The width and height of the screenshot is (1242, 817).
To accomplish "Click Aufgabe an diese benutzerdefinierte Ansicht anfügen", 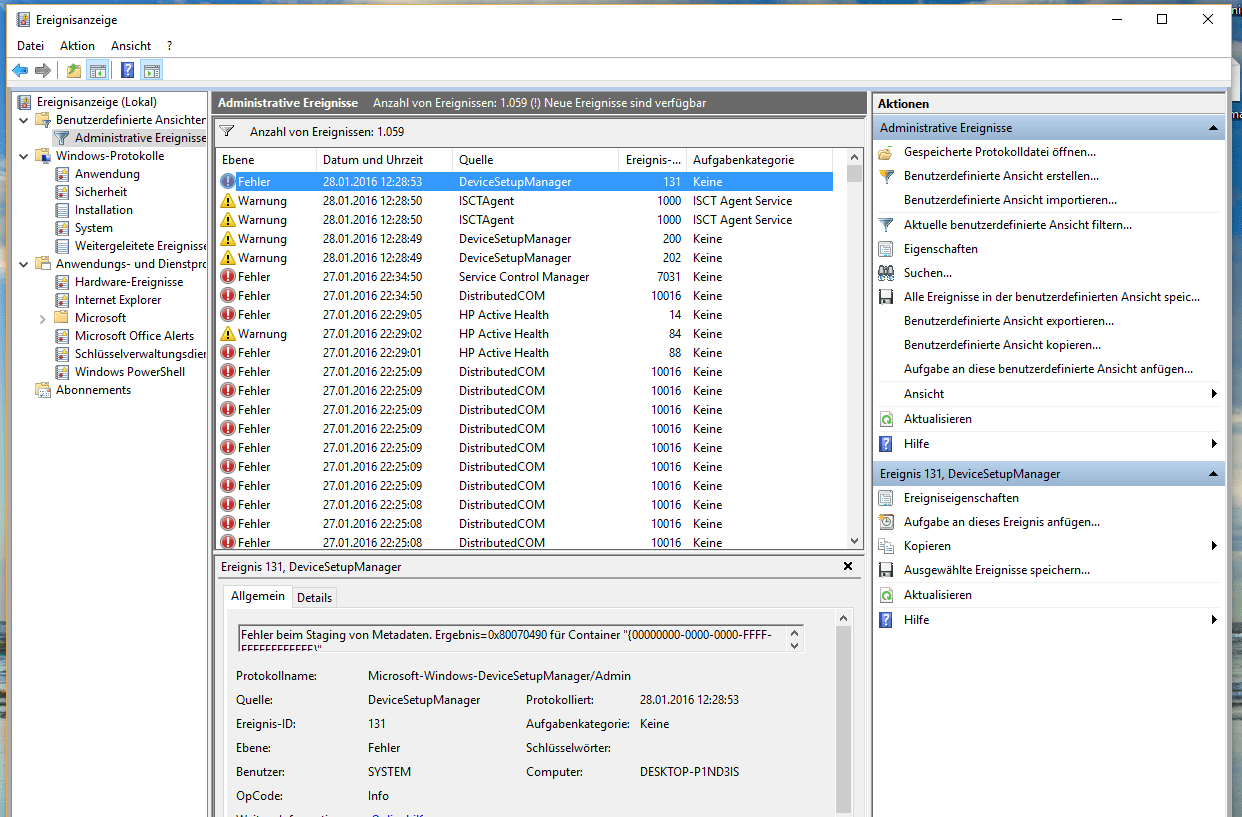I will pyautogui.click(x=1048, y=369).
